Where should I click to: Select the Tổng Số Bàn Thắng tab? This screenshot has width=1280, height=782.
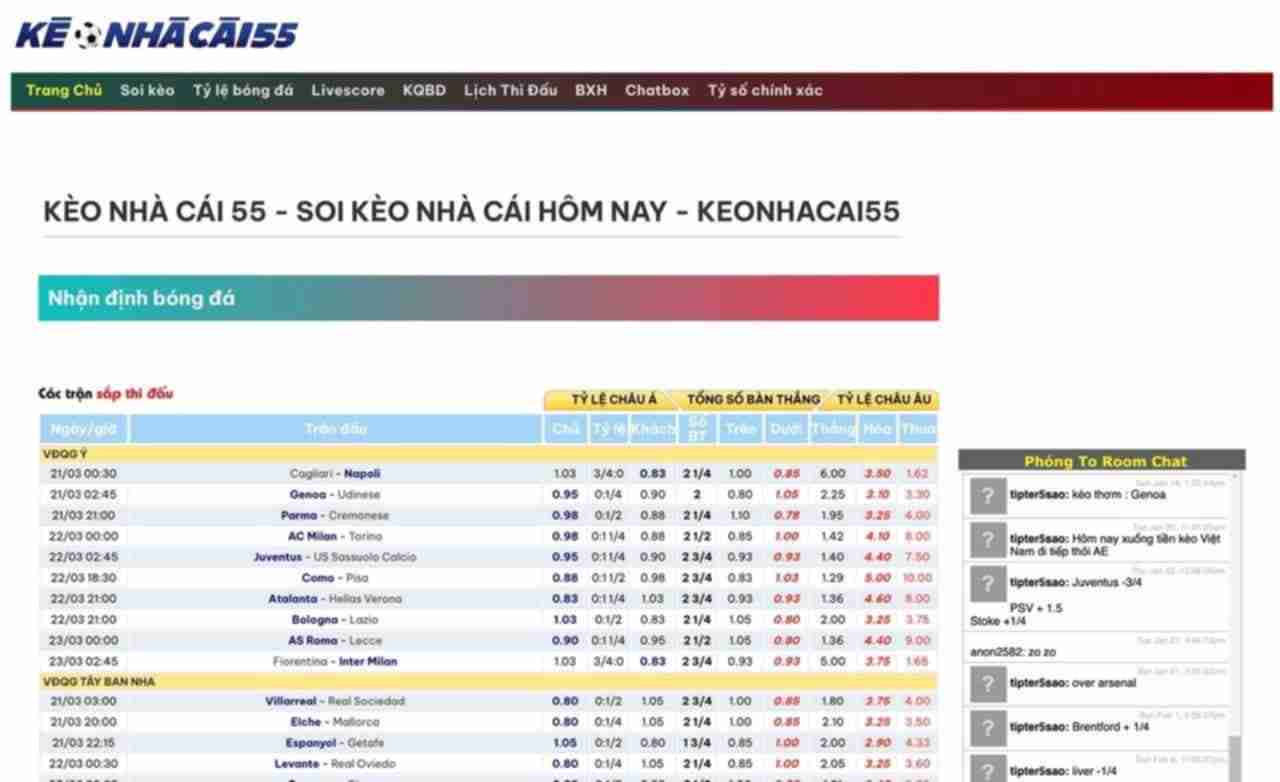click(x=752, y=399)
